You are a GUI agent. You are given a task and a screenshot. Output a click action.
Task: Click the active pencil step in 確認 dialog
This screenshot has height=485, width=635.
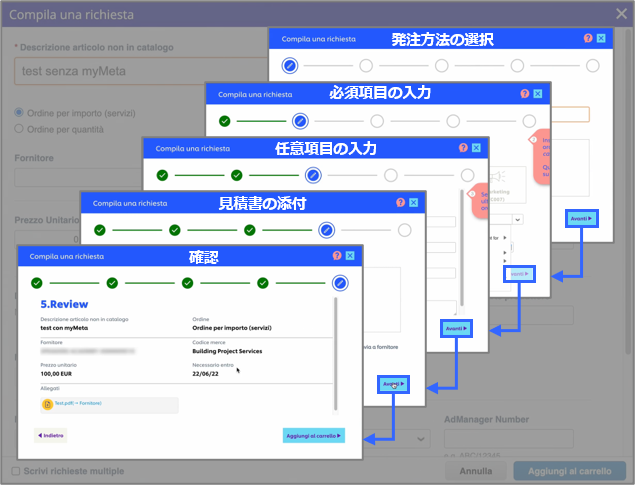pyautogui.click(x=340, y=283)
